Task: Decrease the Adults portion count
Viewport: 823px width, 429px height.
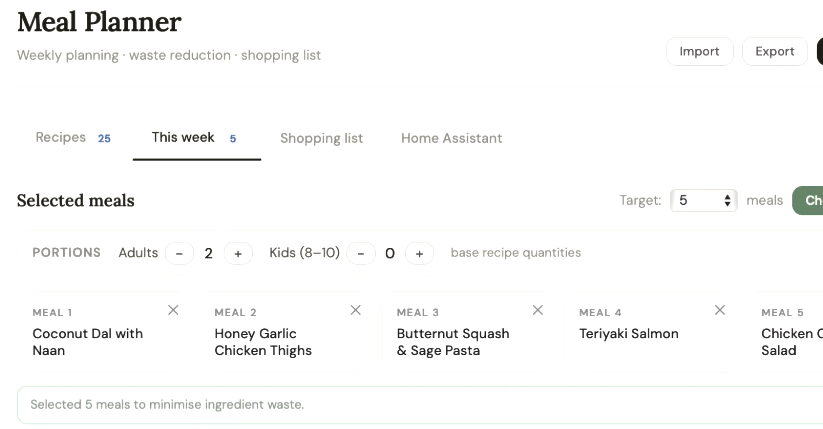Action: point(180,254)
